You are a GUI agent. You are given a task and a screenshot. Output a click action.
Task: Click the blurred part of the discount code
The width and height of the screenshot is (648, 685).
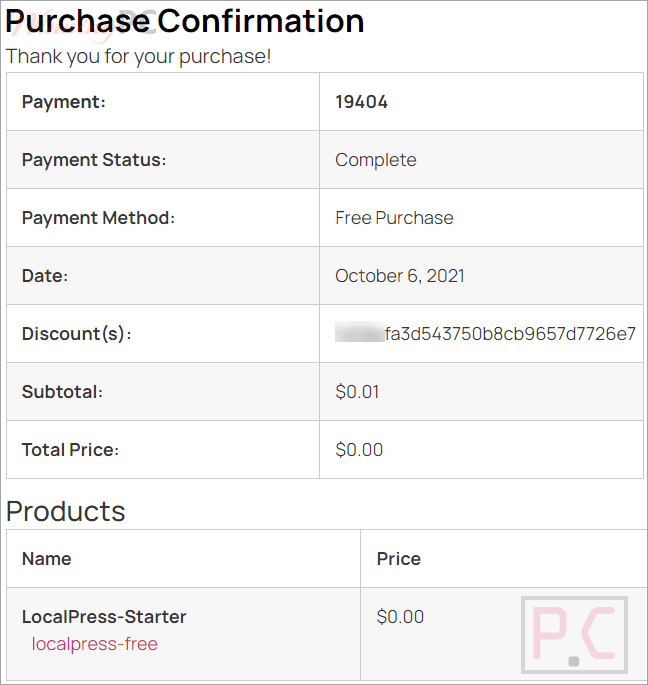click(x=360, y=332)
